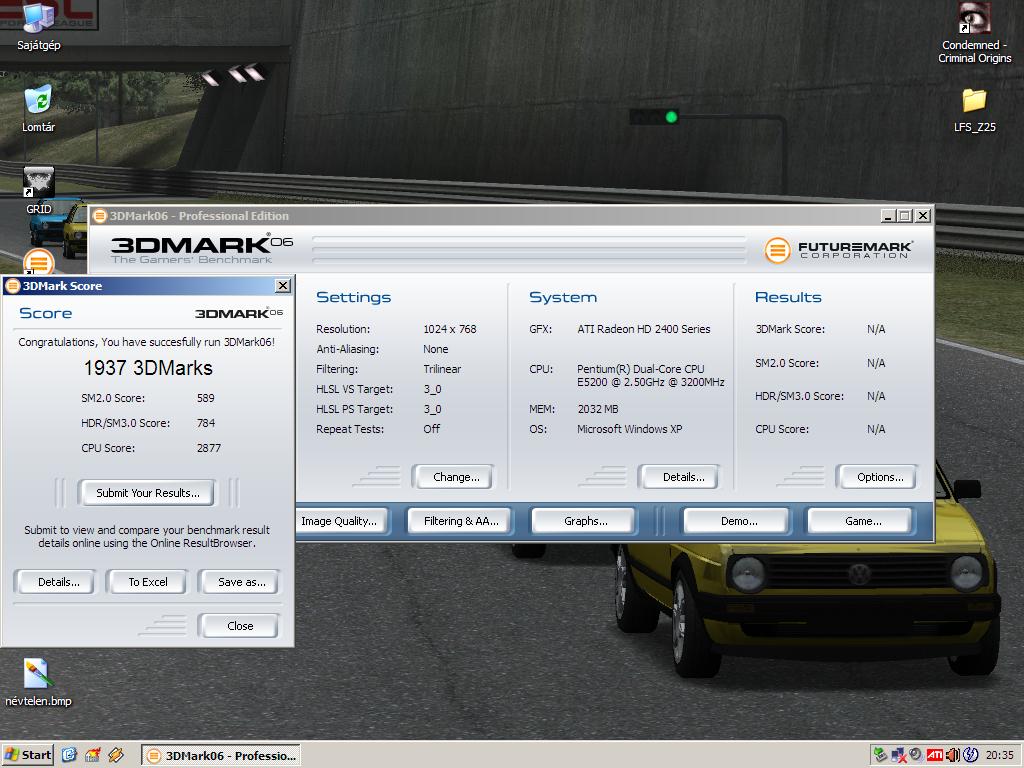The width and height of the screenshot is (1024, 768).
Task: Open the Start menu
Action: coord(27,755)
